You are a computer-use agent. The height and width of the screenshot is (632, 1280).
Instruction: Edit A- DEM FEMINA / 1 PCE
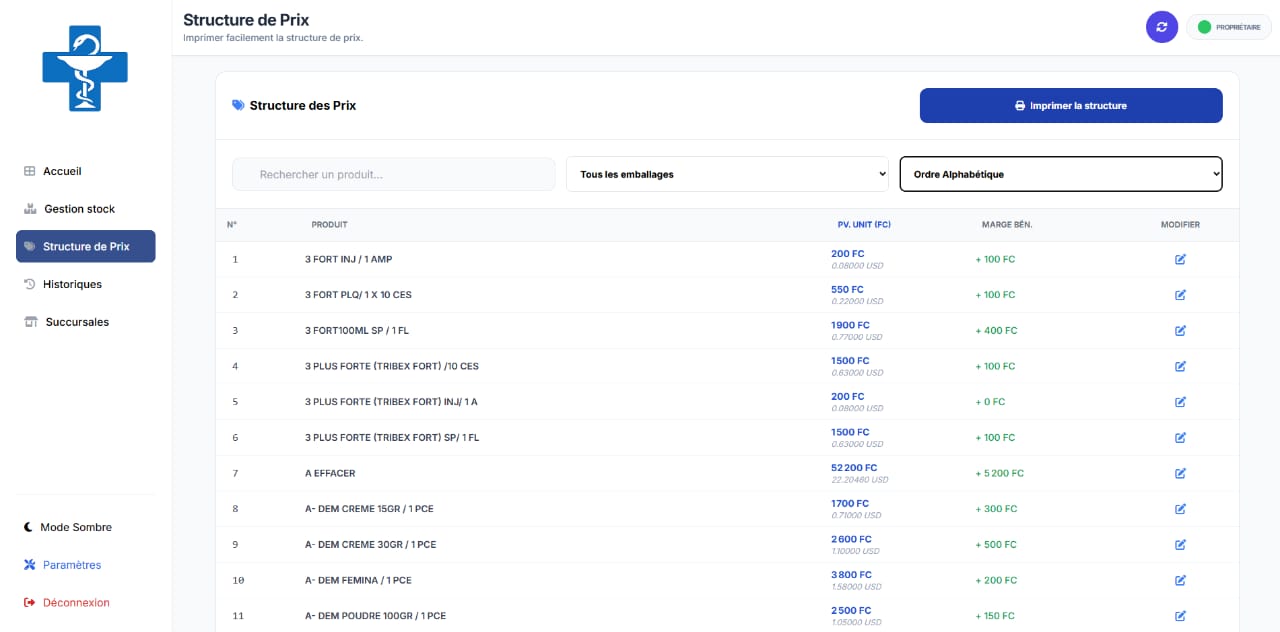pyautogui.click(x=1180, y=580)
